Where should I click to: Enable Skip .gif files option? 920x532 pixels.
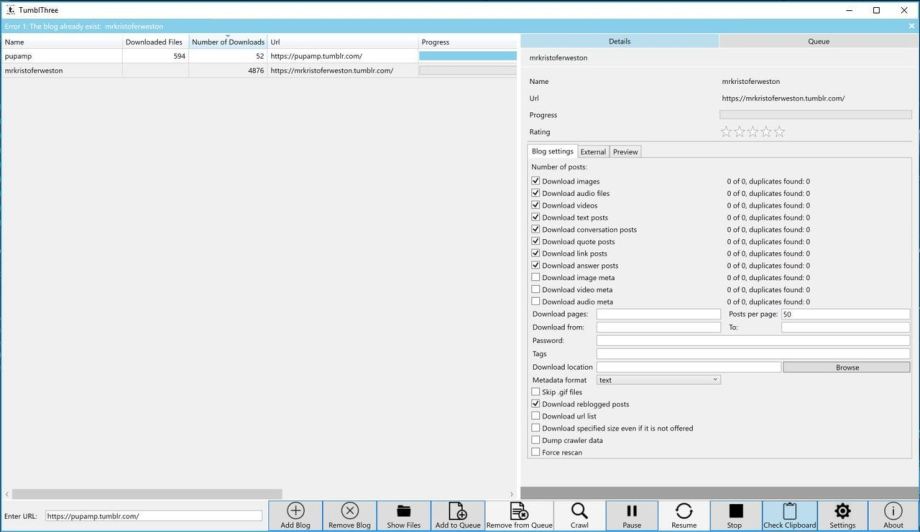(536, 392)
